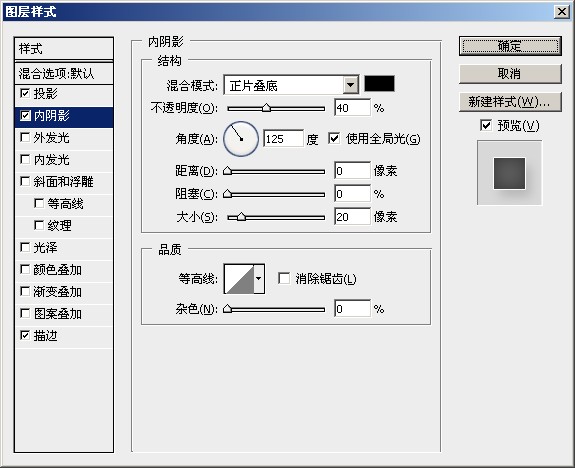Select 混合选项:默认 entry
The height and width of the screenshot is (468, 575).
click(64, 73)
